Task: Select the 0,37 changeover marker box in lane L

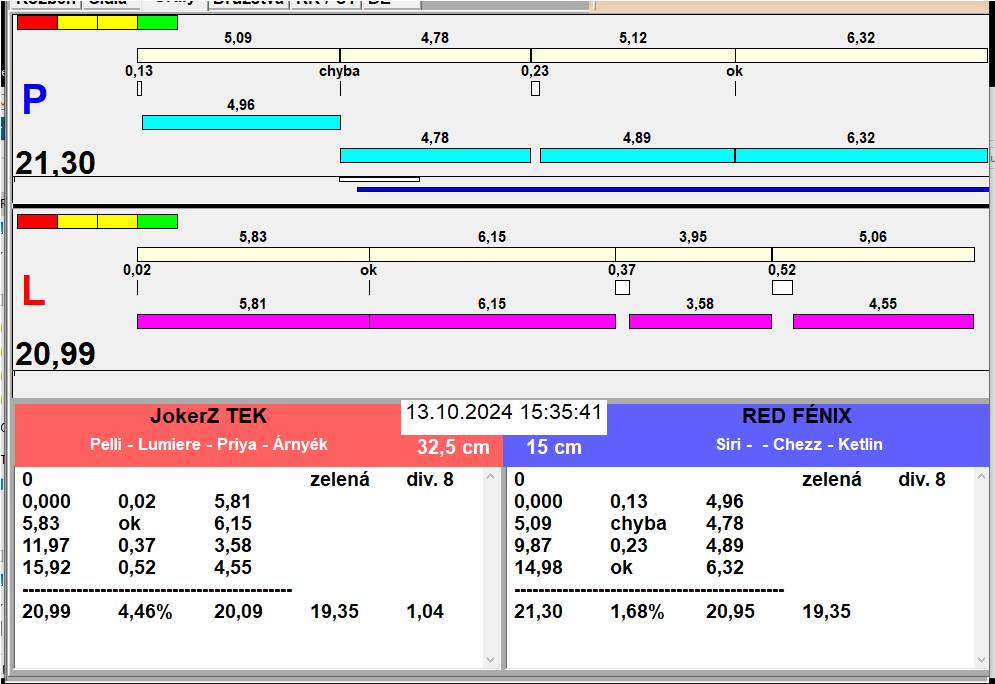Action: tap(623, 287)
